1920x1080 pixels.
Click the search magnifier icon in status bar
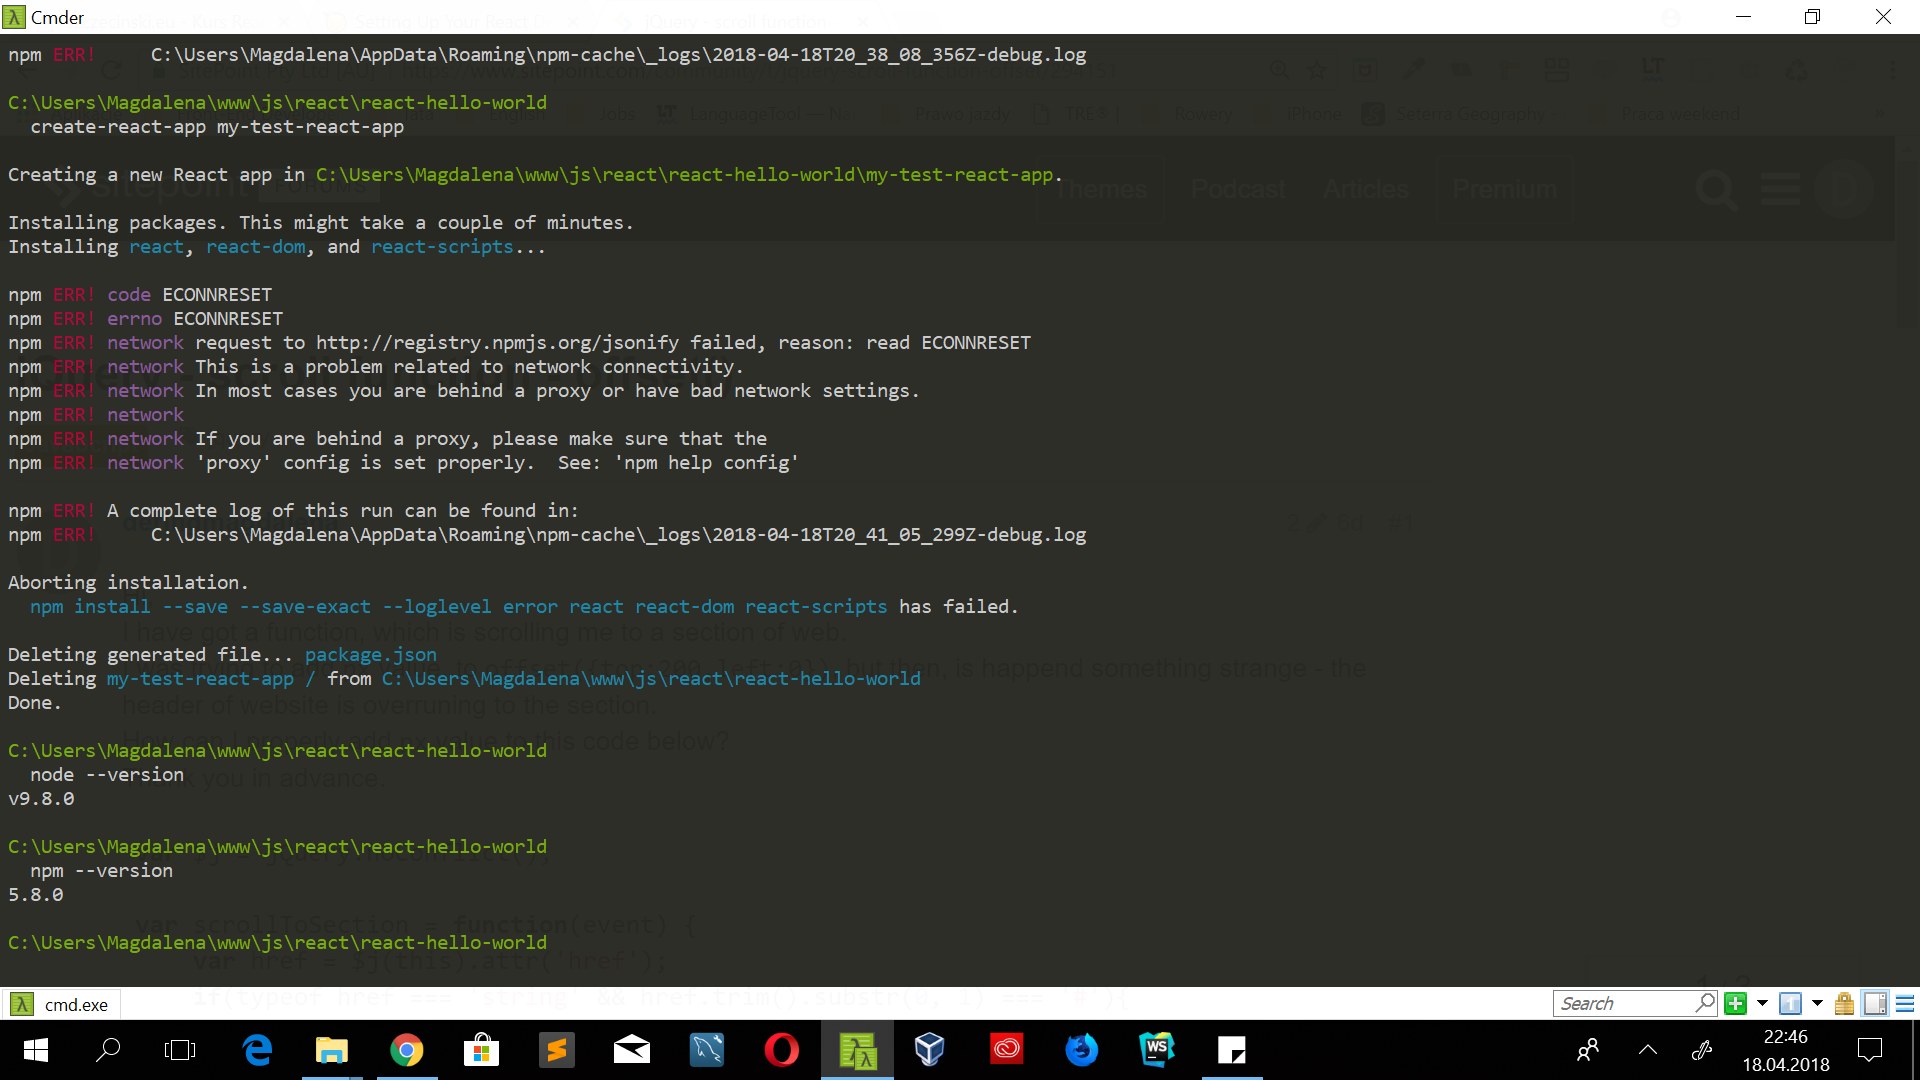coord(1705,1002)
